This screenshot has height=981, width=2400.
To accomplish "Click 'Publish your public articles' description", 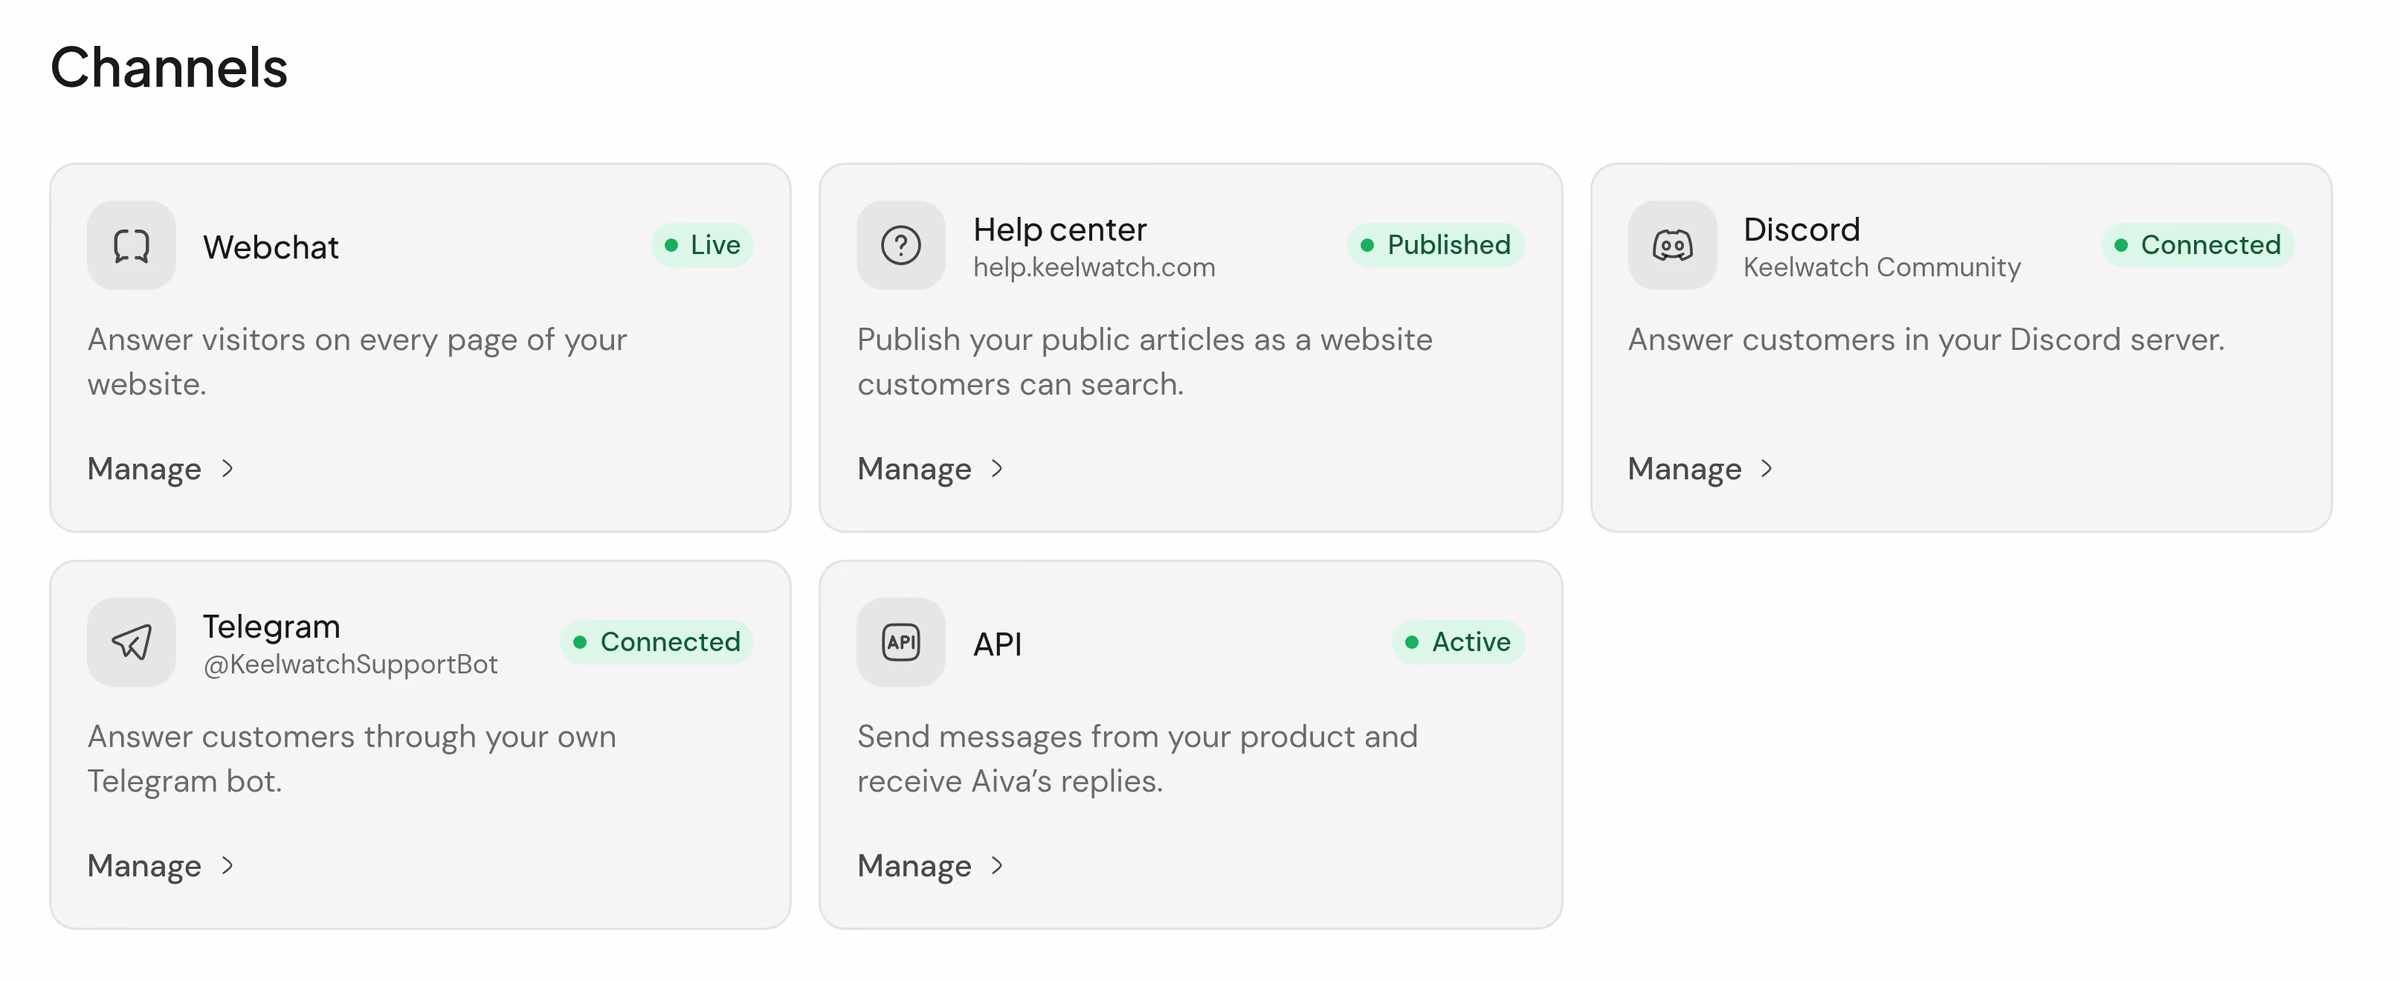I will tap(1145, 362).
